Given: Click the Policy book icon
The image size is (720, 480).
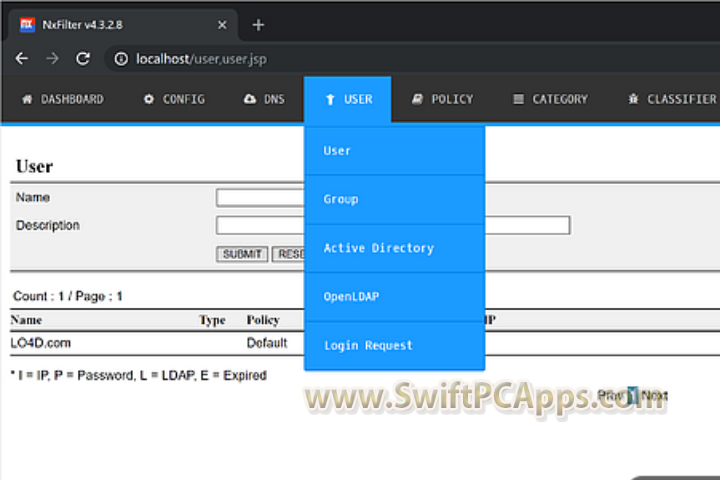Looking at the screenshot, I should (x=417, y=99).
